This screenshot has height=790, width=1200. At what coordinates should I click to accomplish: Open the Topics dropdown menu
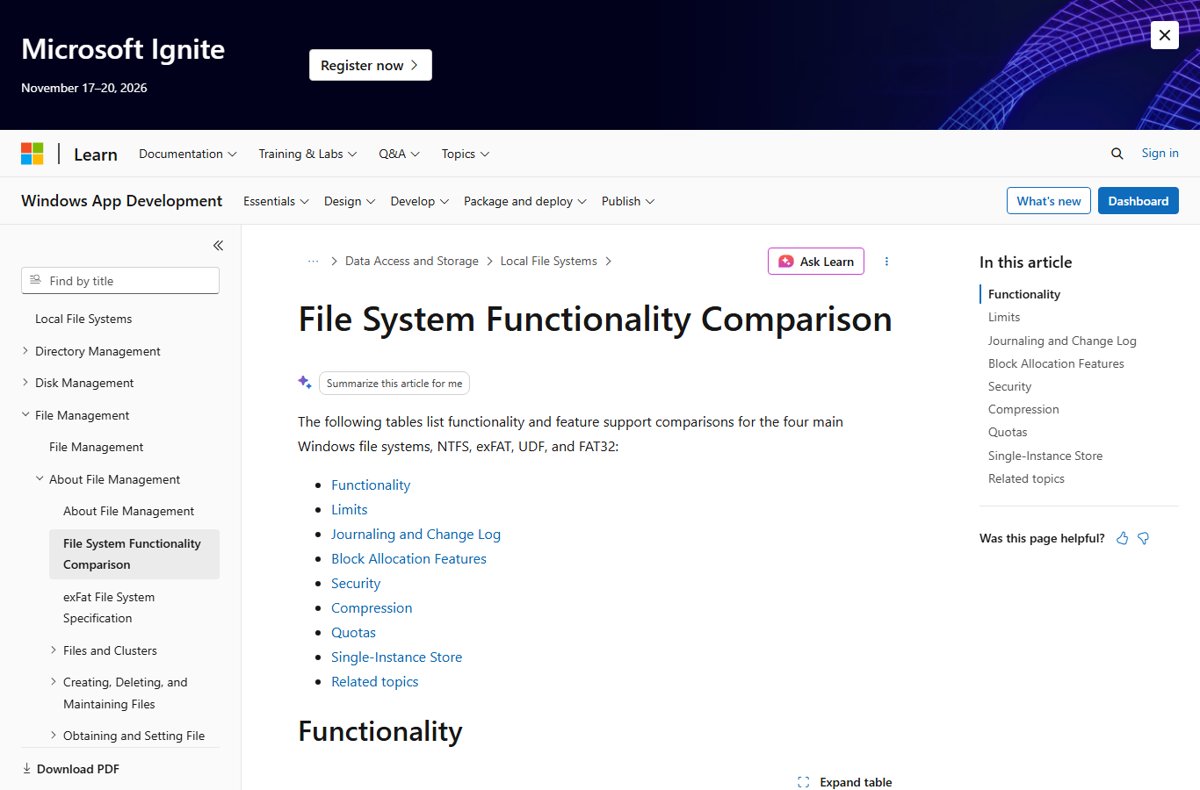click(x=465, y=154)
